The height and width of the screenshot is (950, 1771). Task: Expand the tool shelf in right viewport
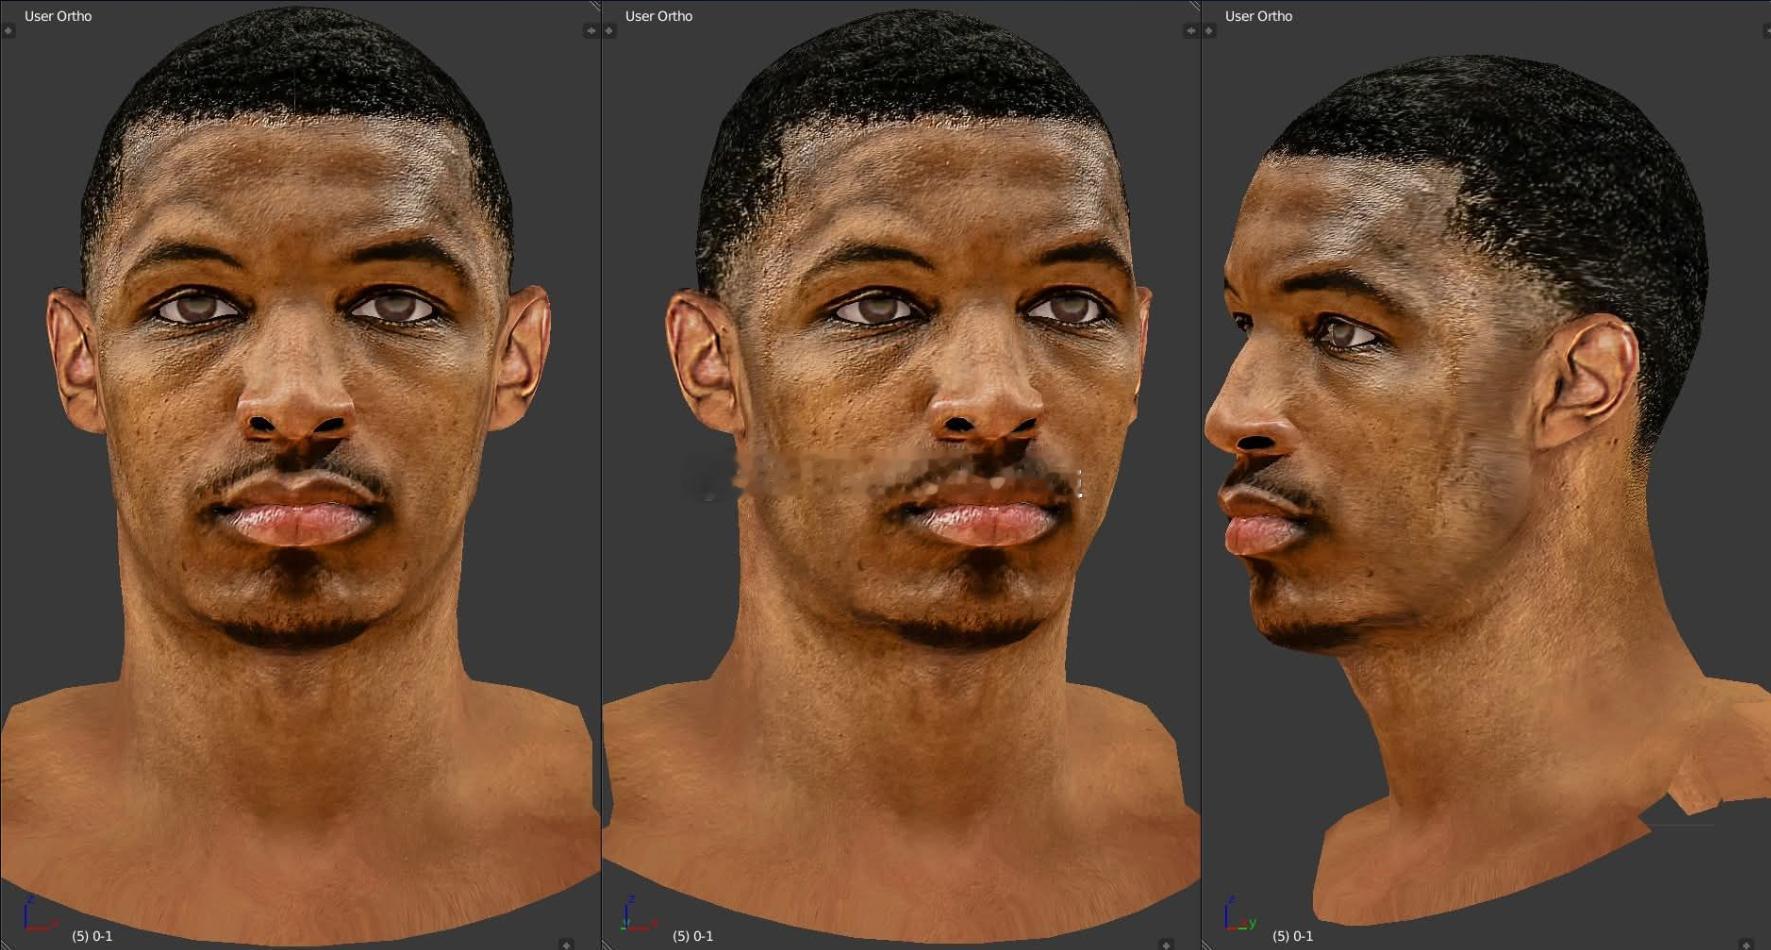[1209, 31]
